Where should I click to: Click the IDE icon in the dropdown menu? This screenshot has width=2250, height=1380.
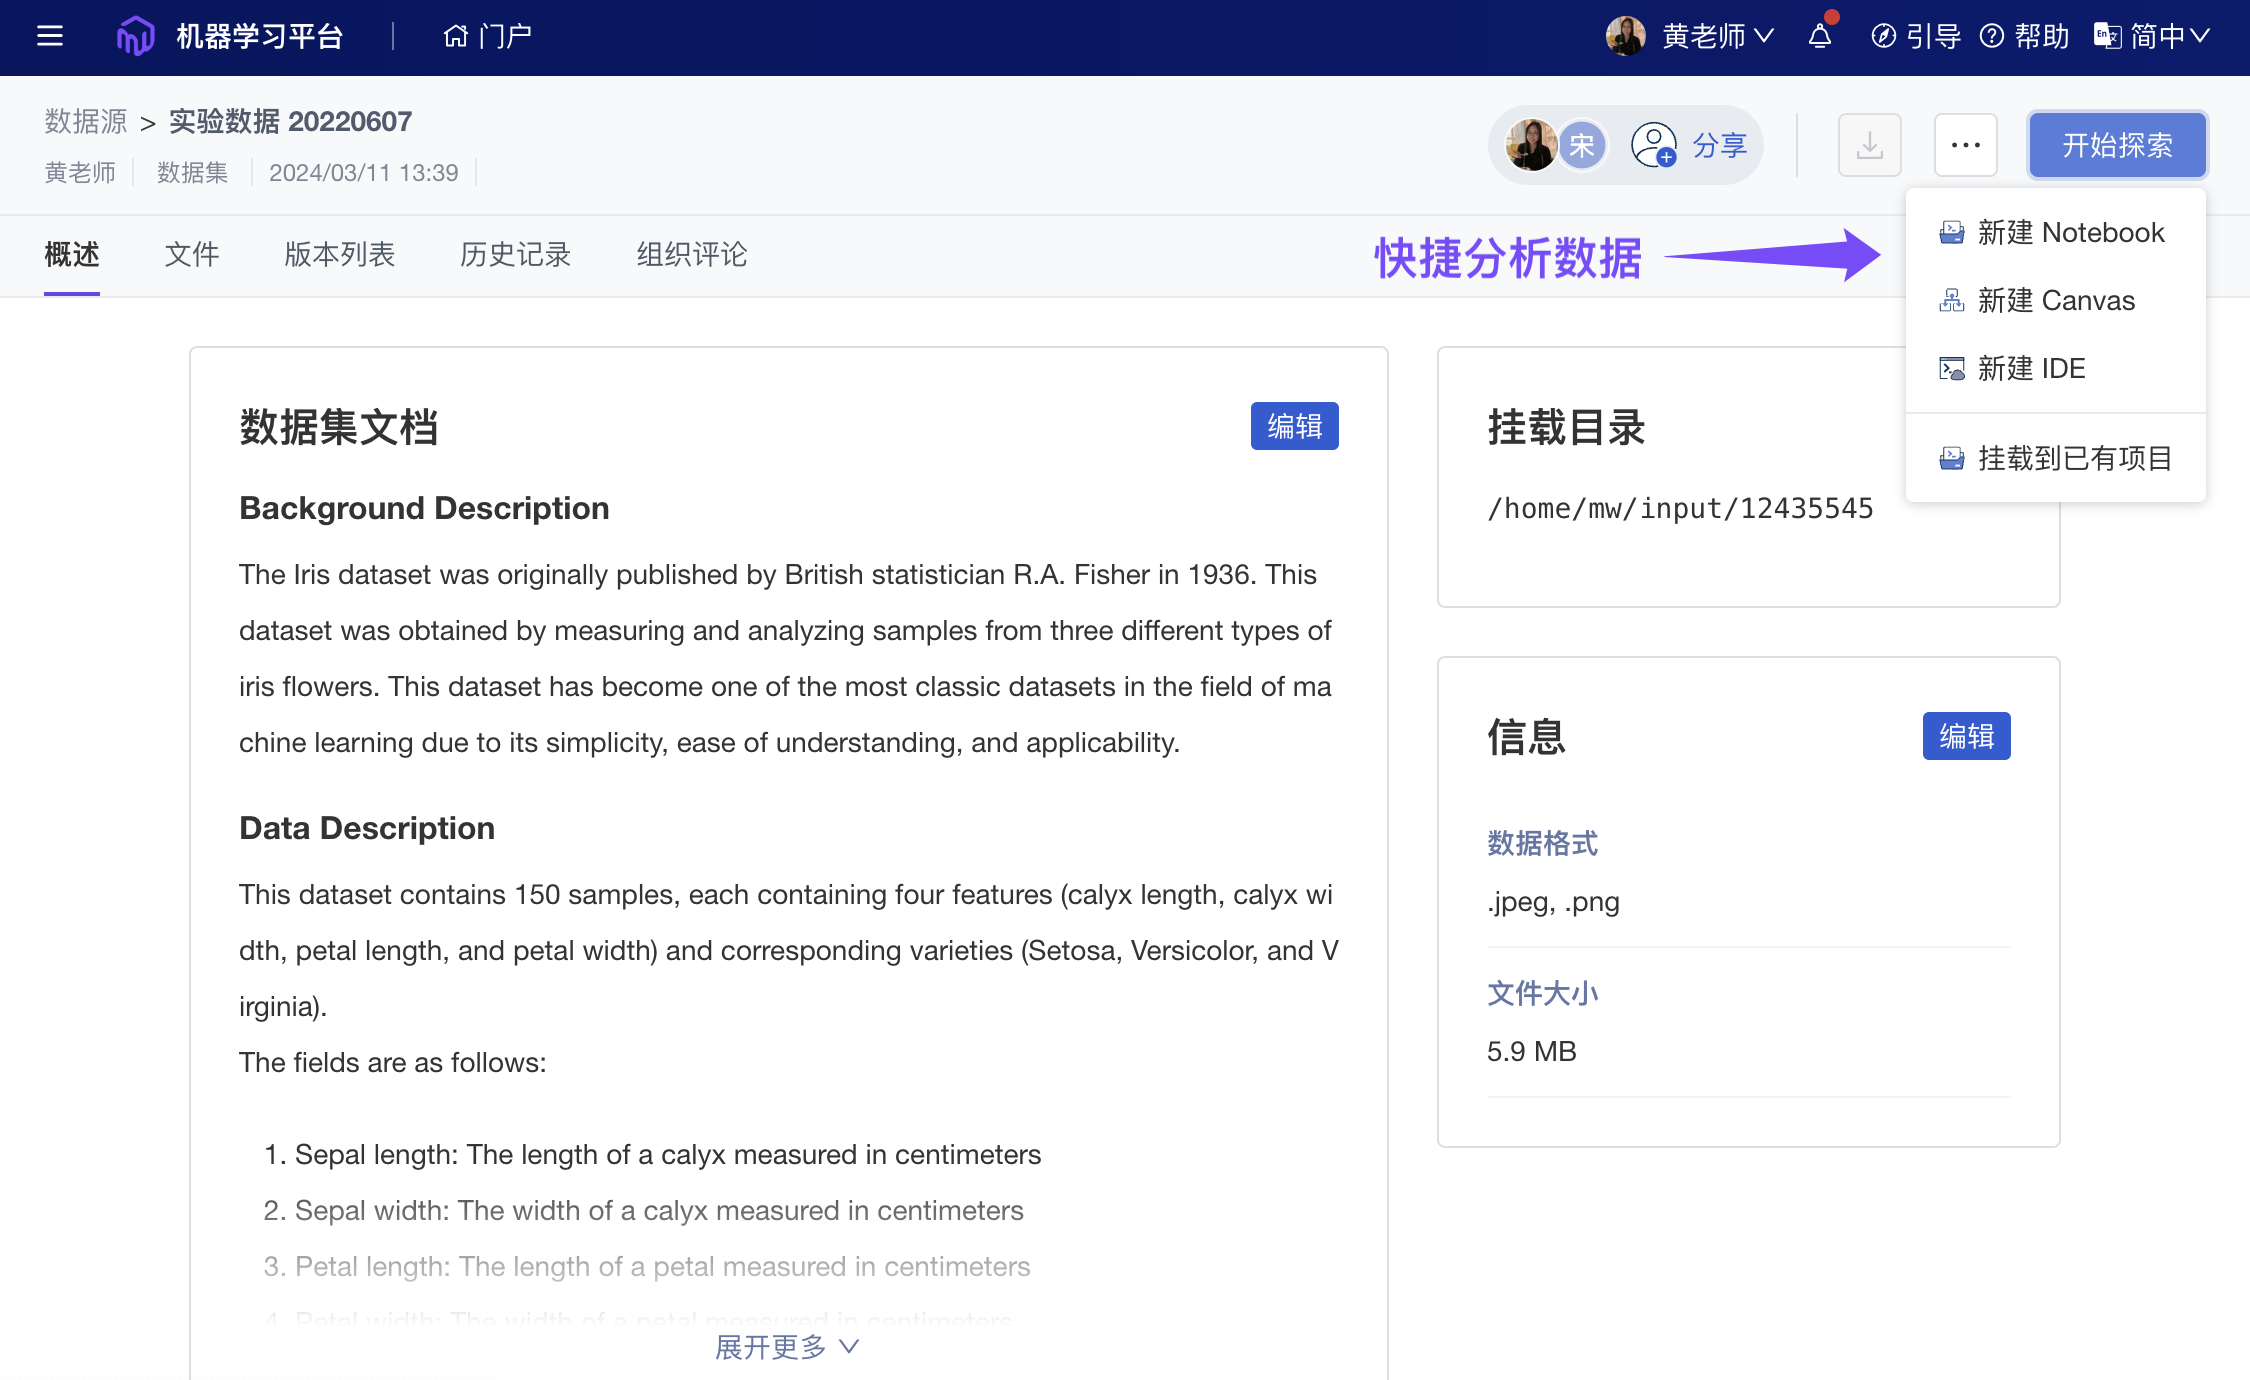pyautogui.click(x=1950, y=368)
